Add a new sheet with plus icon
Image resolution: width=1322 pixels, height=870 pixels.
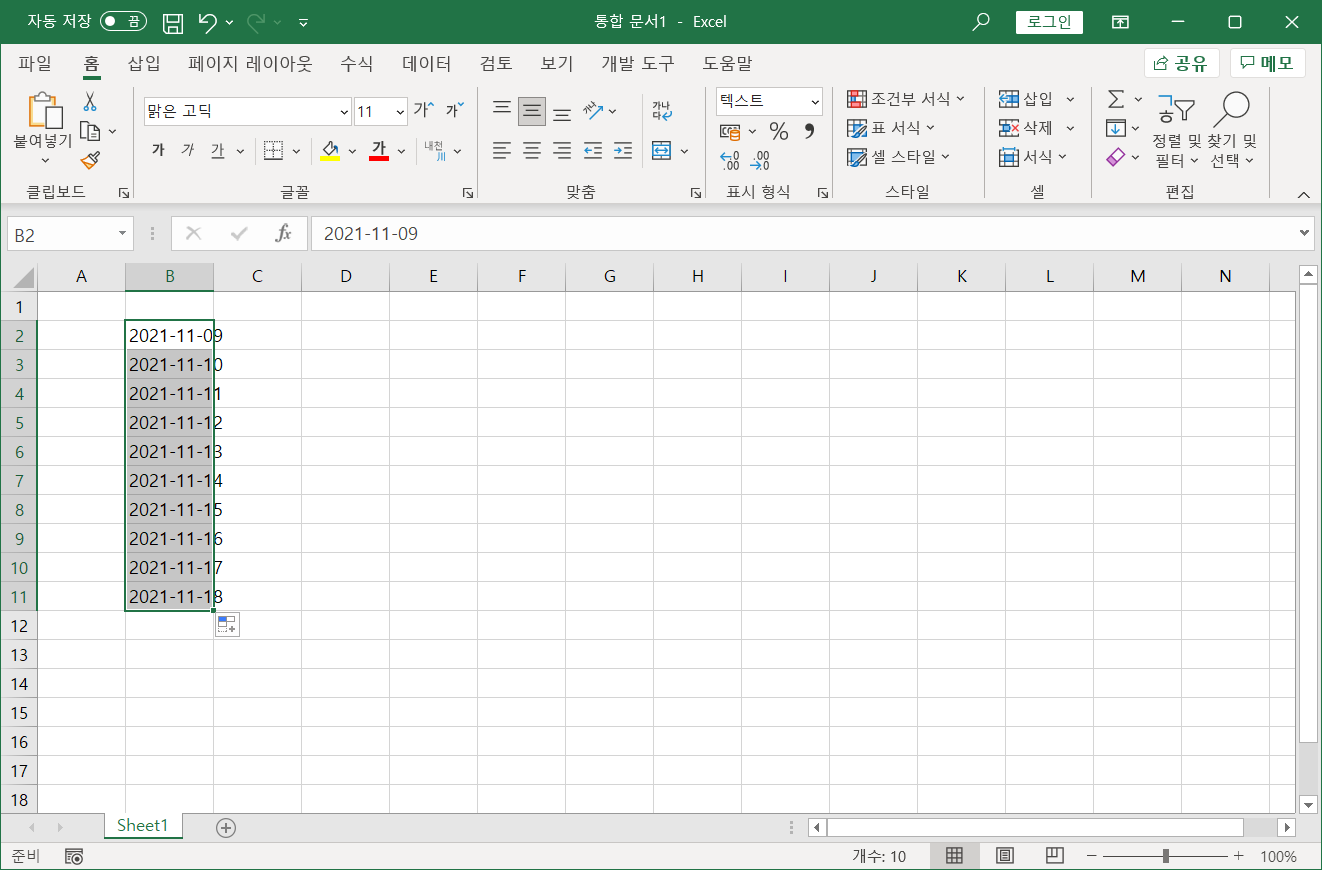[226, 827]
